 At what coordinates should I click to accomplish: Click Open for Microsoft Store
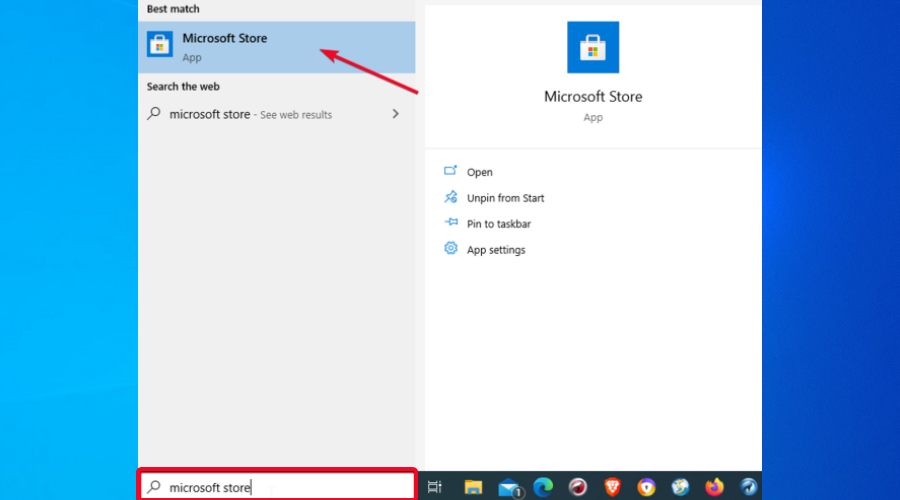pyautogui.click(x=479, y=172)
